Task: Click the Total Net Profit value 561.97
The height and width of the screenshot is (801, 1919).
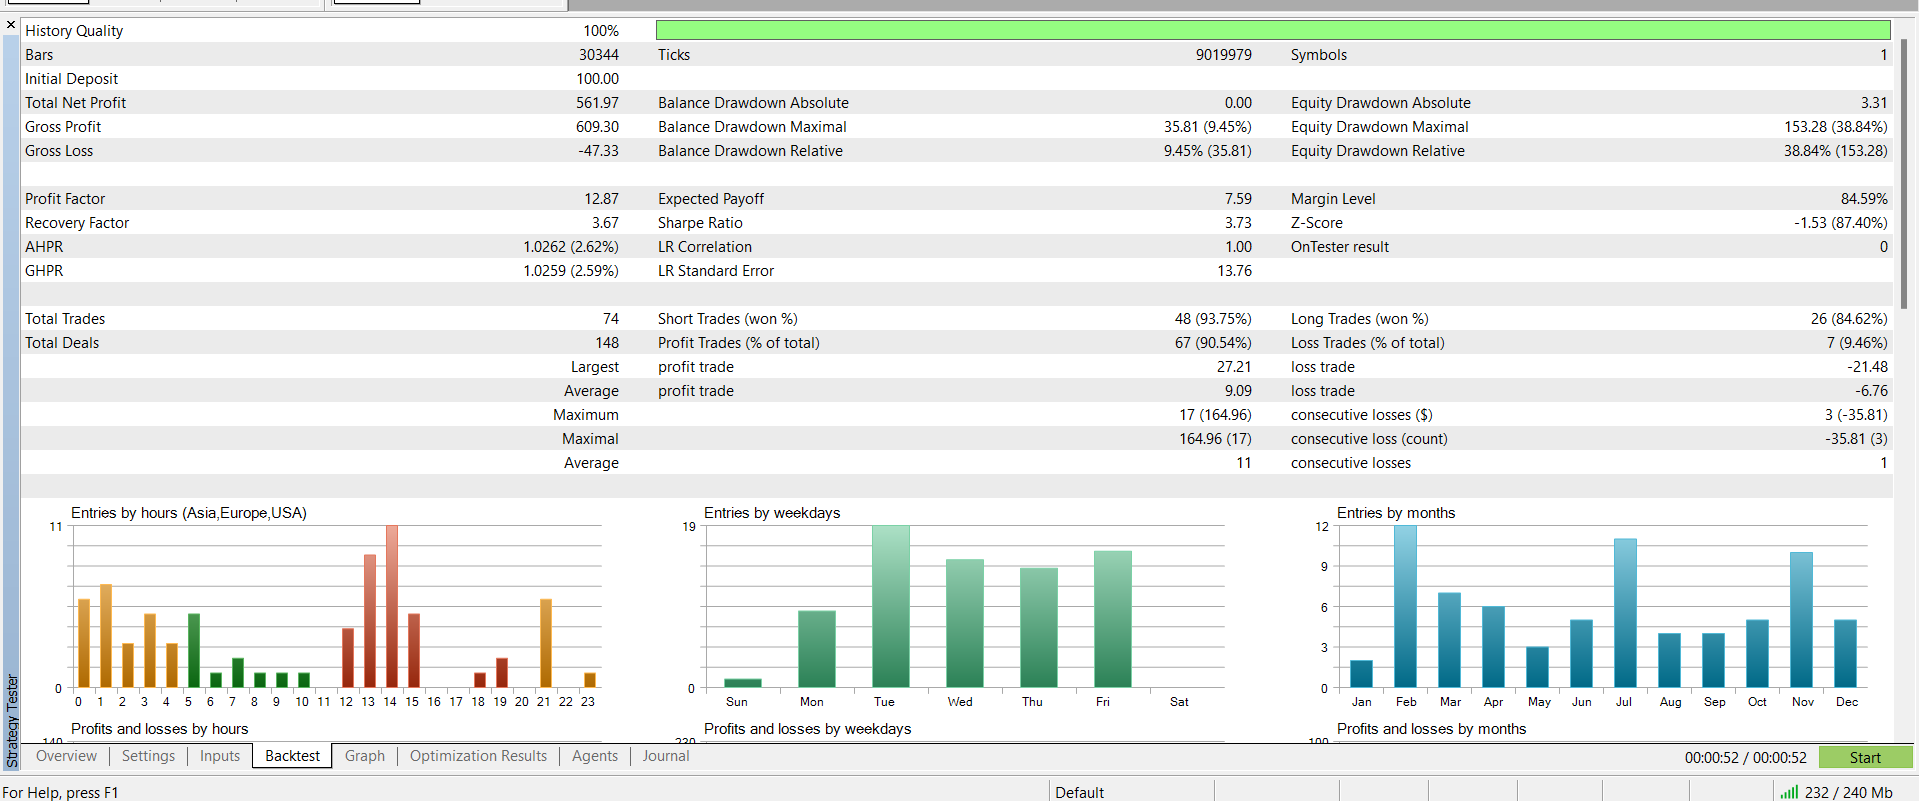Action: 597,103
